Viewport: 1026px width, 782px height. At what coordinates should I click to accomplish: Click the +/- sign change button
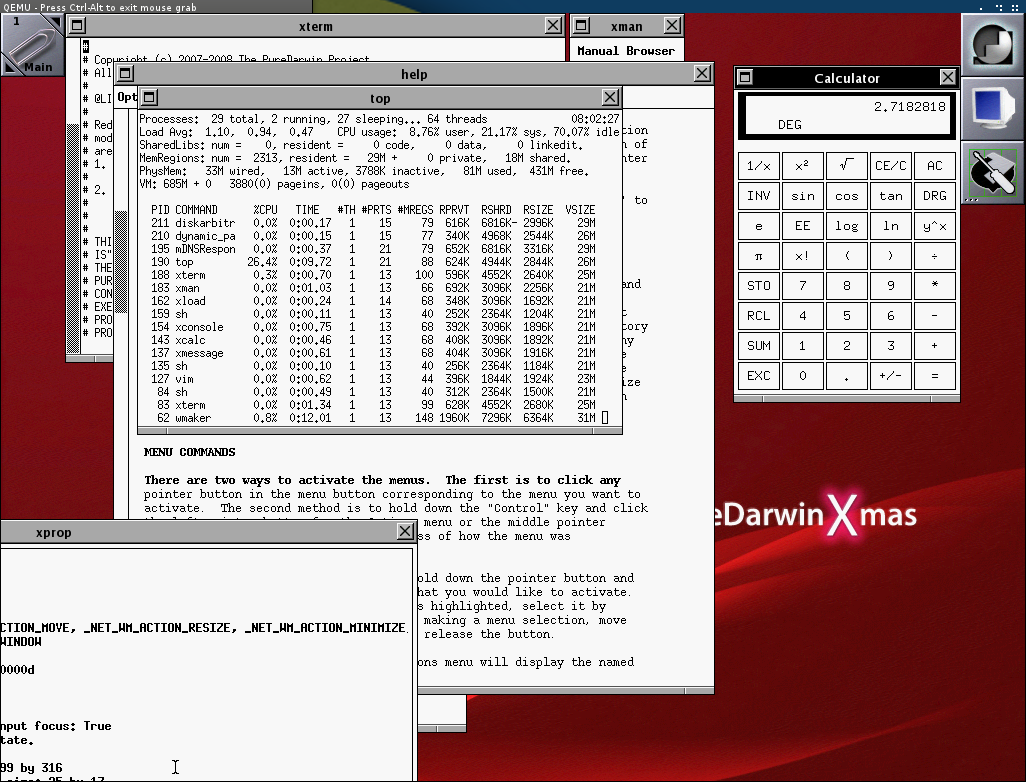[891, 376]
